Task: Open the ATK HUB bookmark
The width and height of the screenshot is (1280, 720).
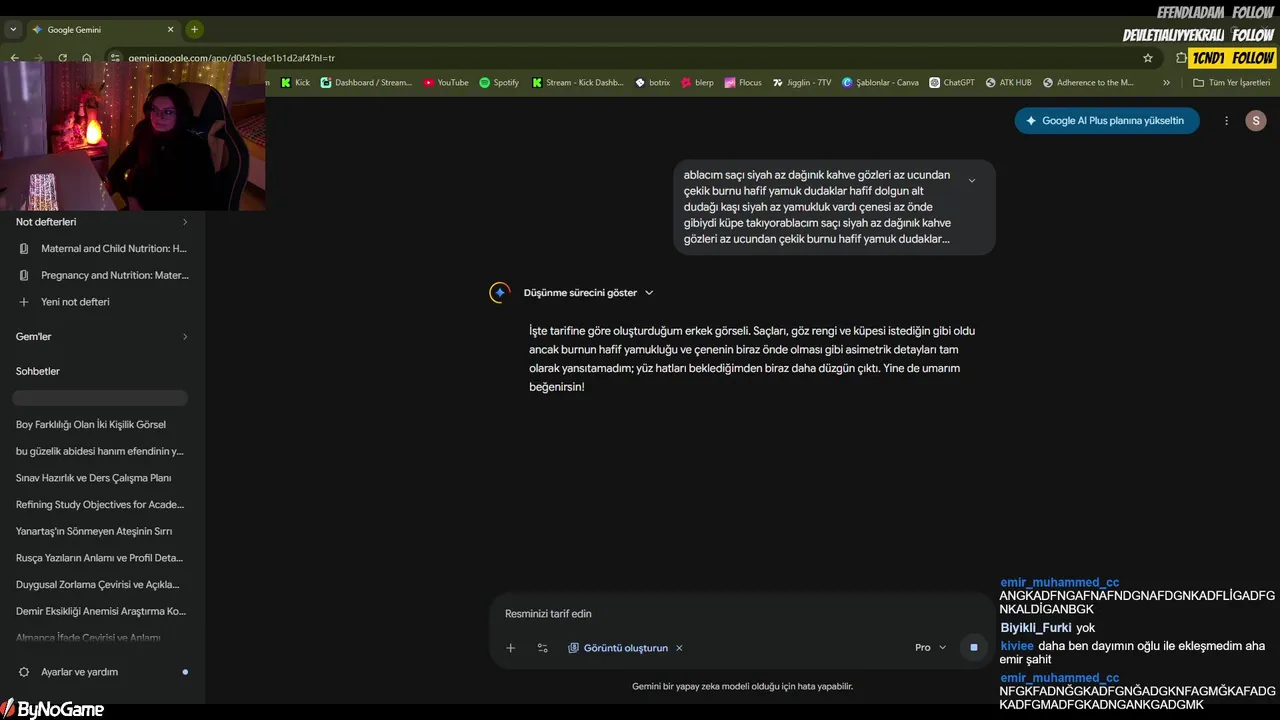Action: (x=1008, y=82)
